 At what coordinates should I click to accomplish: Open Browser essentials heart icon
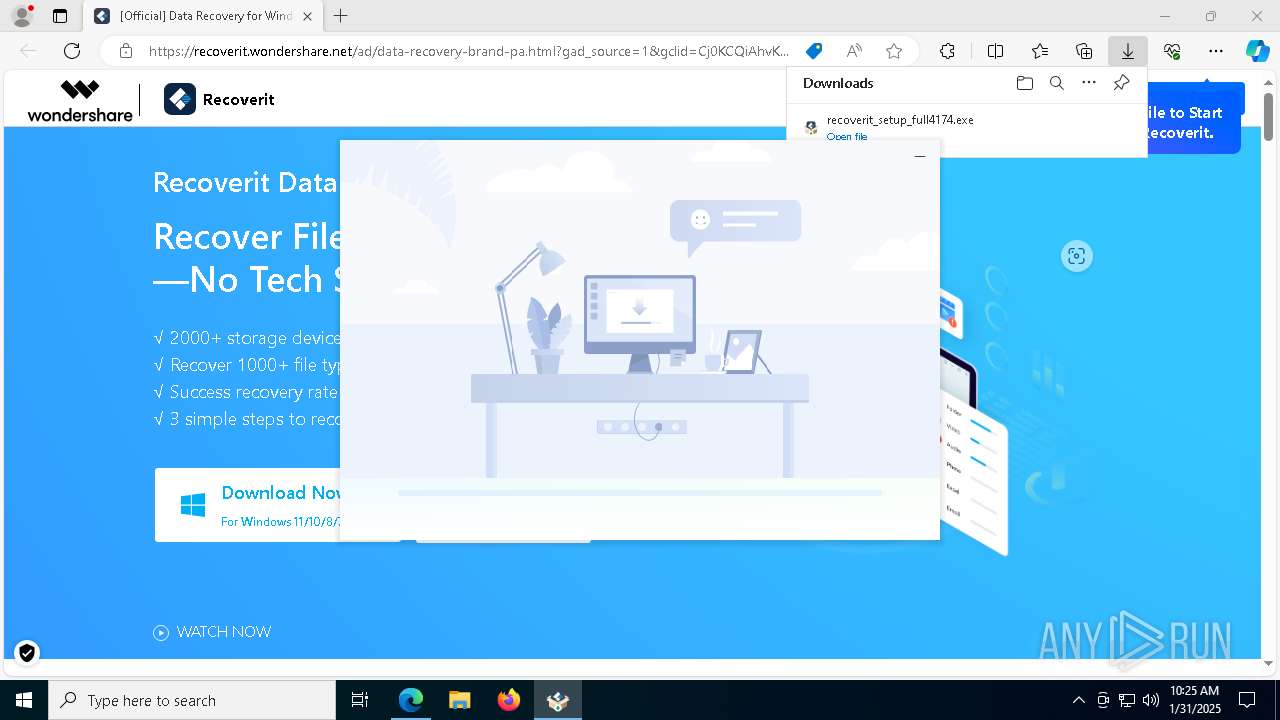click(1172, 51)
